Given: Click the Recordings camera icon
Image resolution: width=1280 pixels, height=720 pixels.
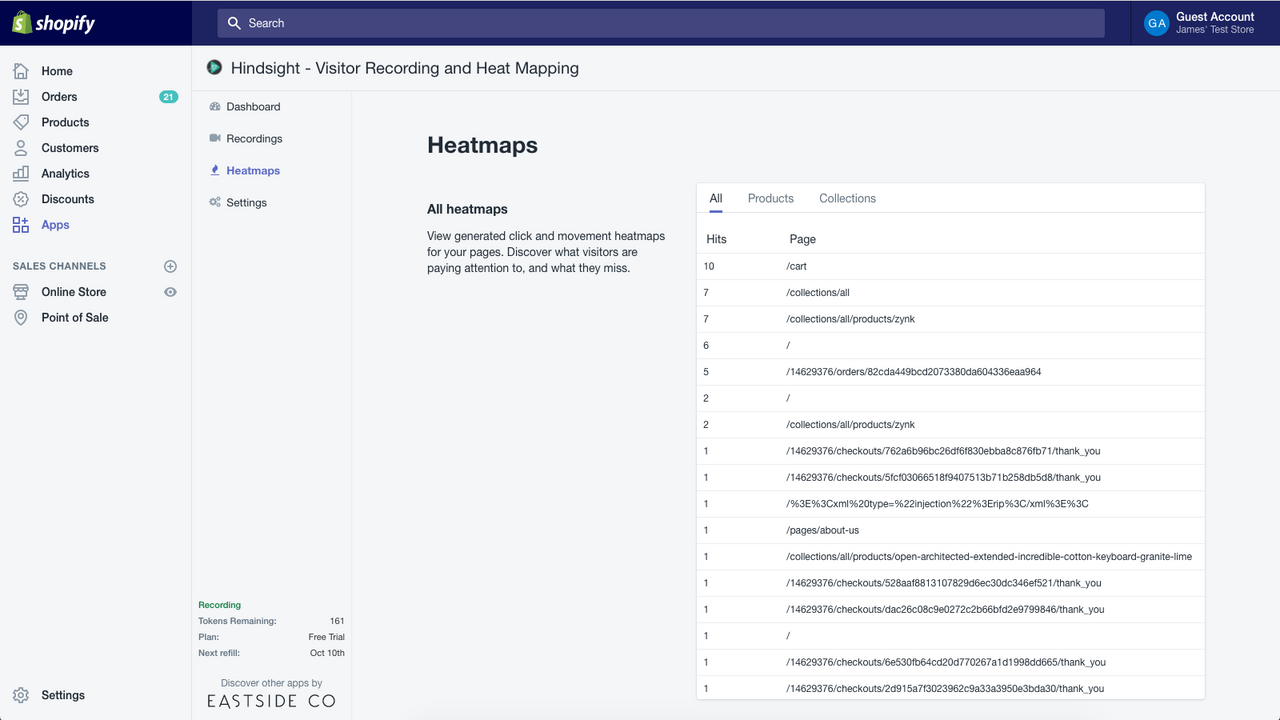Looking at the screenshot, I should (x=215, y=138).
